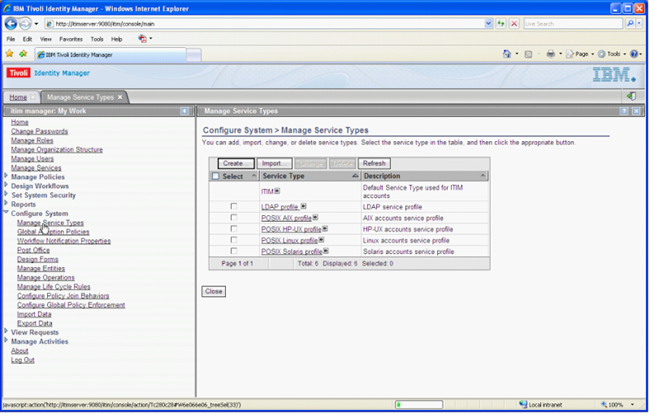Check the LDAP profile row checkbox

(x=234, y=206)
